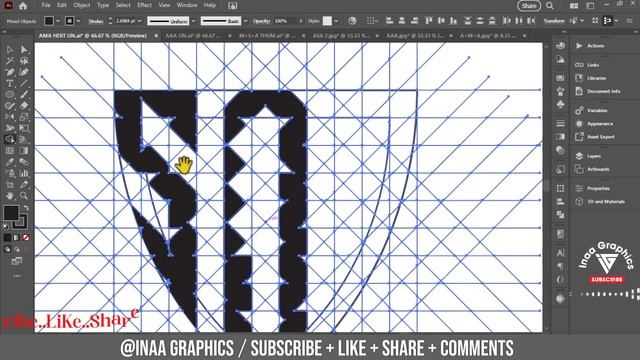The image size is (640, 360).
Task: Open the search magnifier in title bar
Action: [550, 6]
